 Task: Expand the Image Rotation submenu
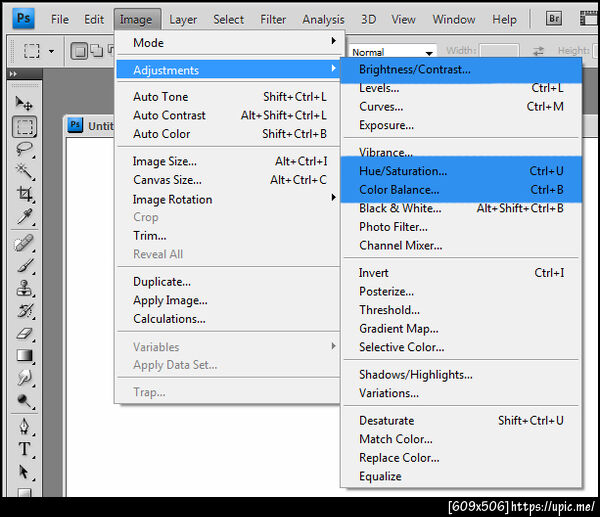[x=228, y=199]
